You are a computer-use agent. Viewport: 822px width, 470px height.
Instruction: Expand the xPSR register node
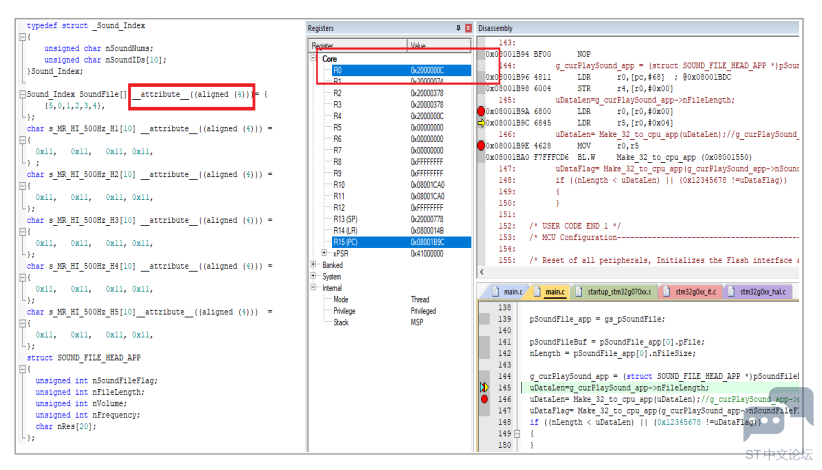pos(325,253)
